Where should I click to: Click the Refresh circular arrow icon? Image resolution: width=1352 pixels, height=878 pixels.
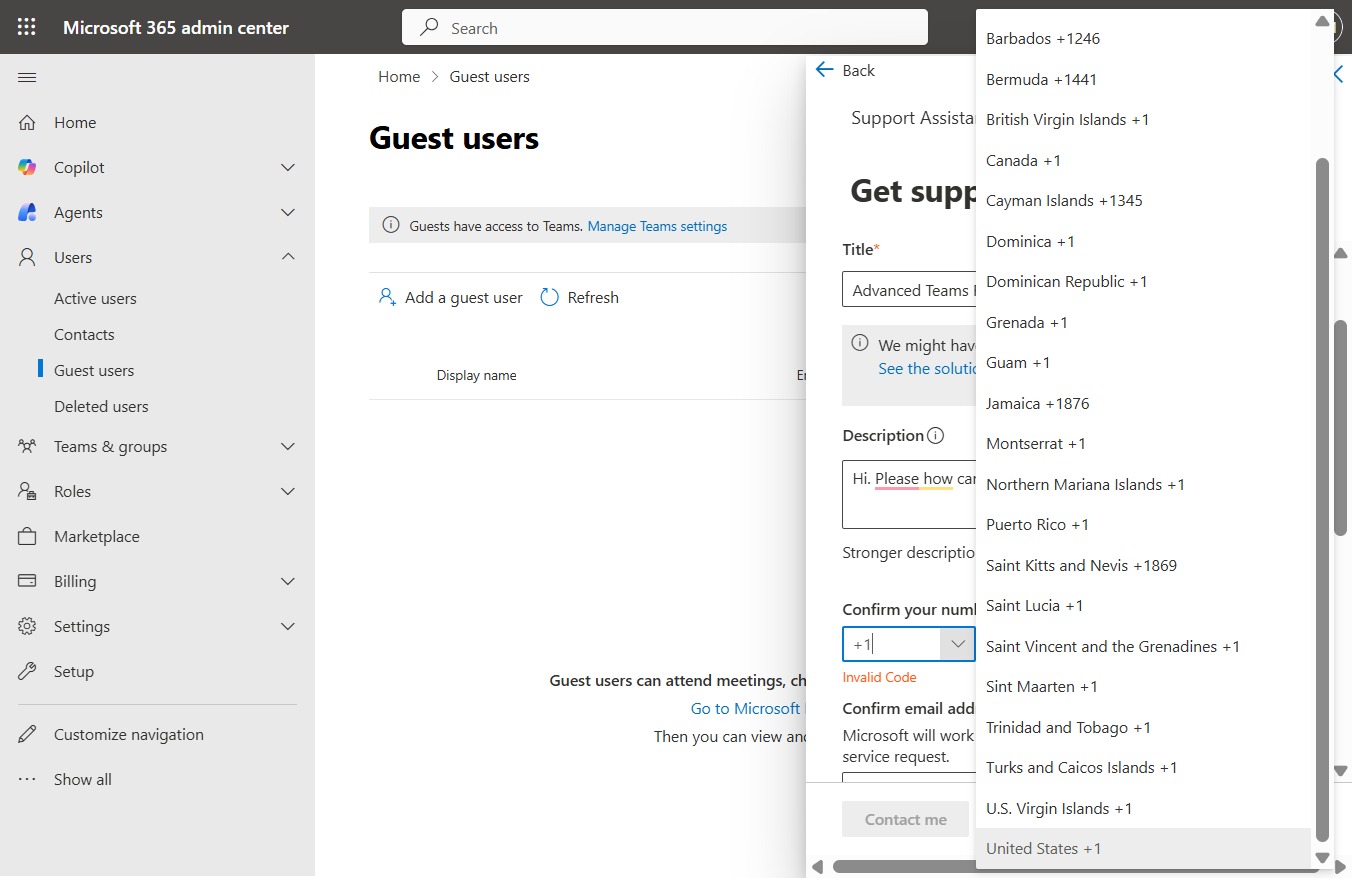[549, 297]
